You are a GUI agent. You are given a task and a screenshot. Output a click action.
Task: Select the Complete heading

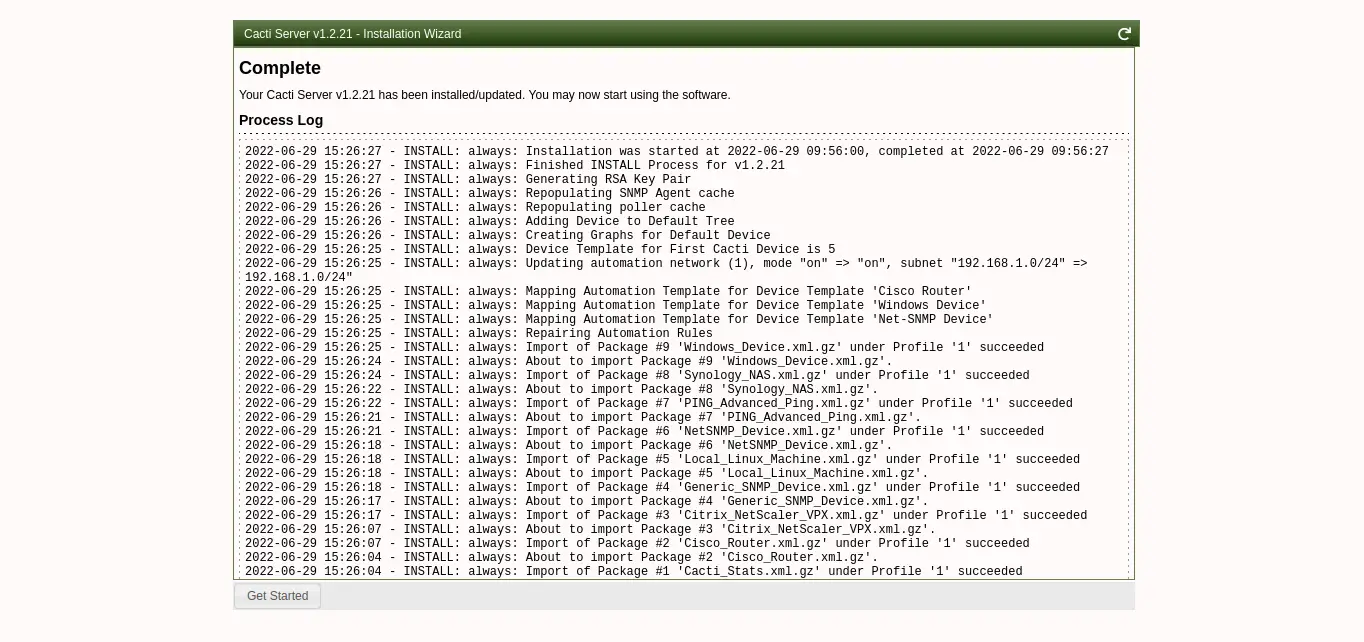[280, 68]
